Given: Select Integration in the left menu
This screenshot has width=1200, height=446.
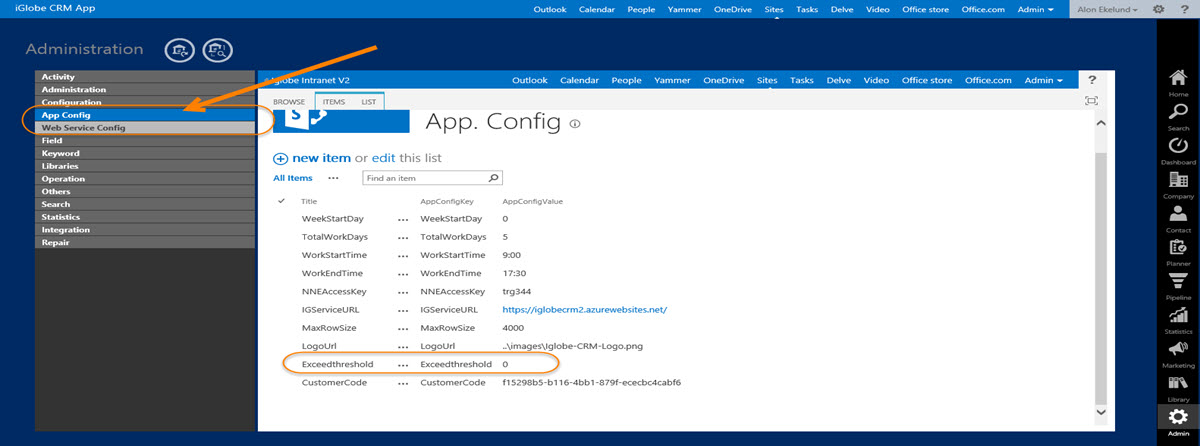Looking at the screenshot, I should click(x=145, y=230).
